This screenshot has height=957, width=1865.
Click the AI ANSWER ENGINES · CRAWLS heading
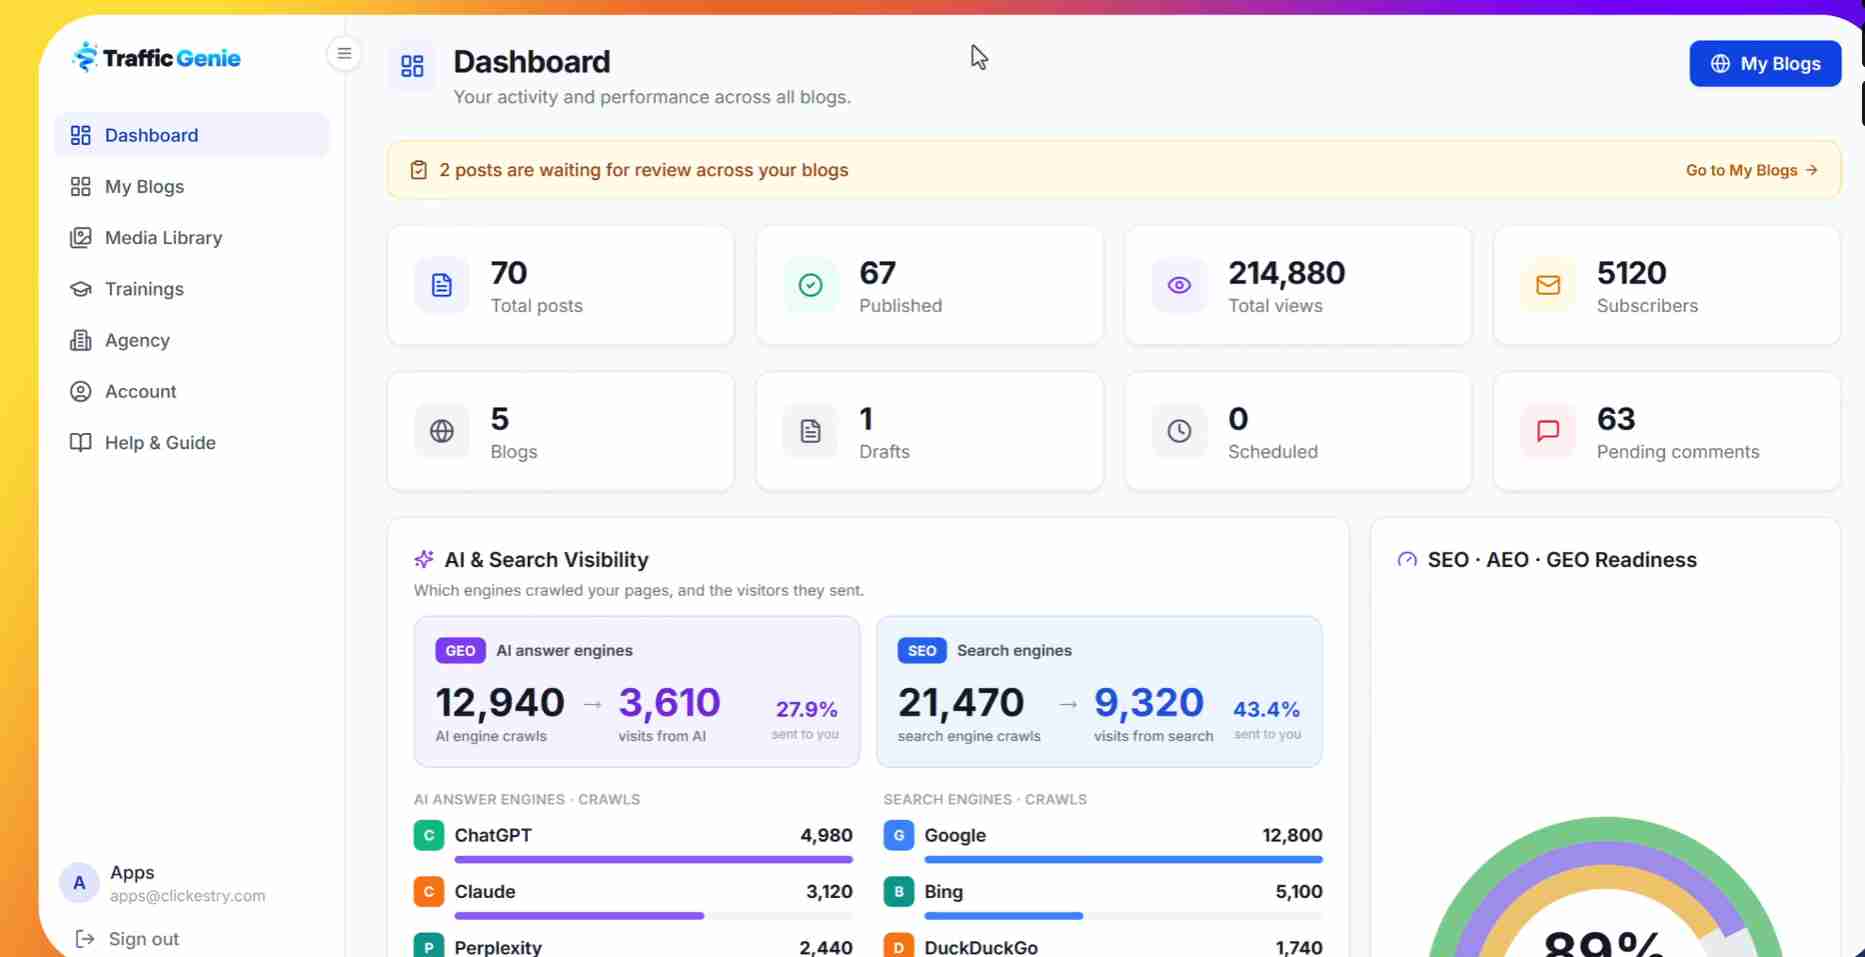[x=527, y=799]
